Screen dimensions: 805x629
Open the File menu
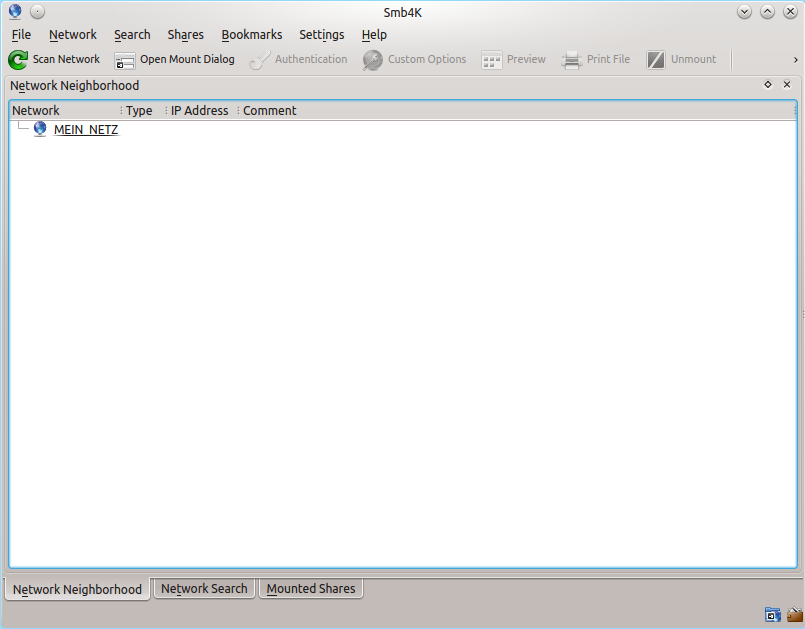pyautogui.click(x=21, y=35)
